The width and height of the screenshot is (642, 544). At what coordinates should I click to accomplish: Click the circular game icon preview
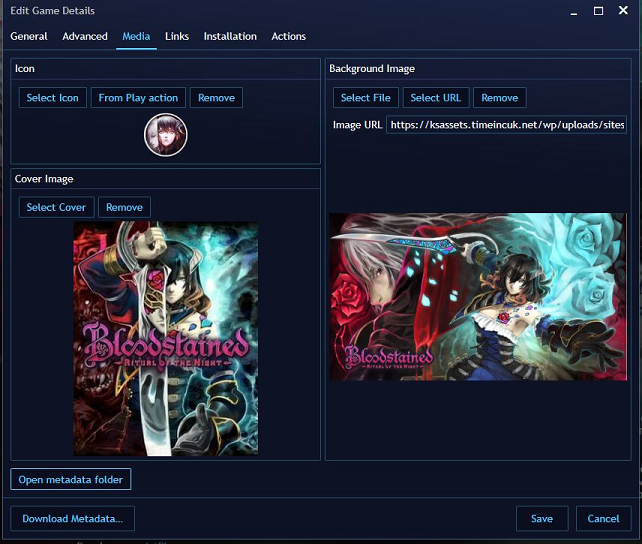tap(166, 135)
